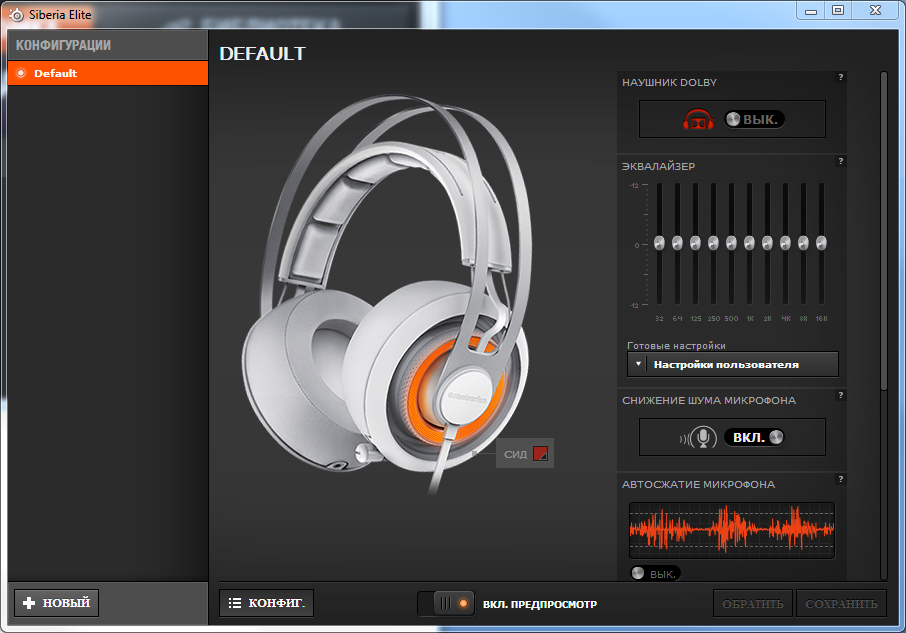Minimize the Siberia Elite window
Viewport: 906px width, 633px height.
coord(811,11)
